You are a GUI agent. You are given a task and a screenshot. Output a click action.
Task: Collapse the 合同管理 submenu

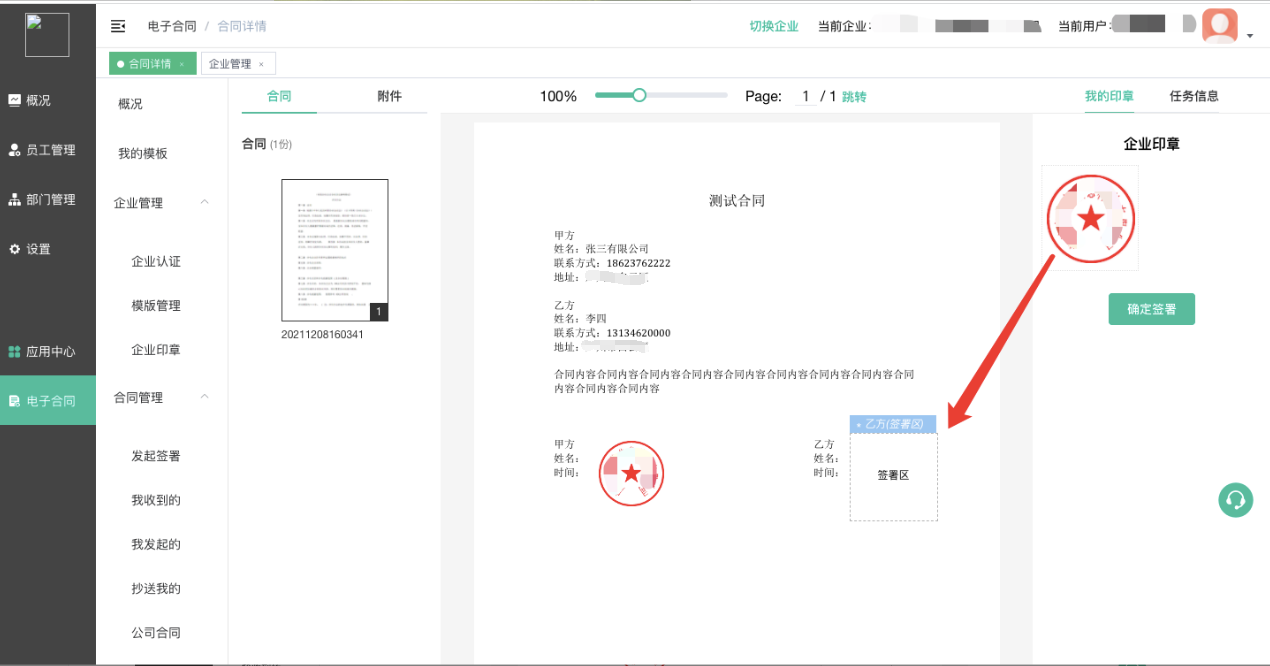[x=205, y=397]
